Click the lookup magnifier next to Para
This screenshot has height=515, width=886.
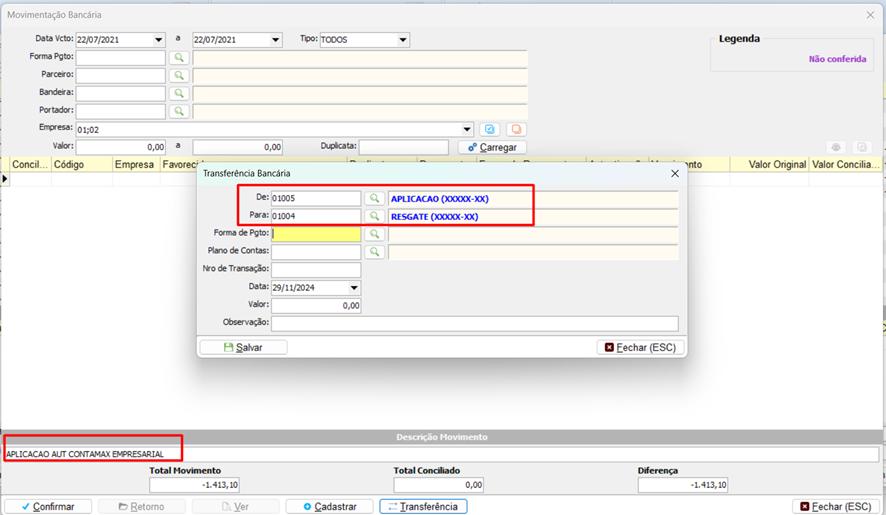[374, 216]
